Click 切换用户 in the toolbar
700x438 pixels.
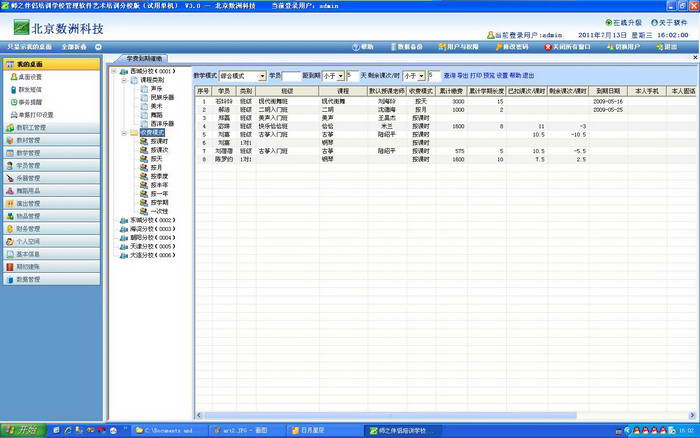point(624,47)
